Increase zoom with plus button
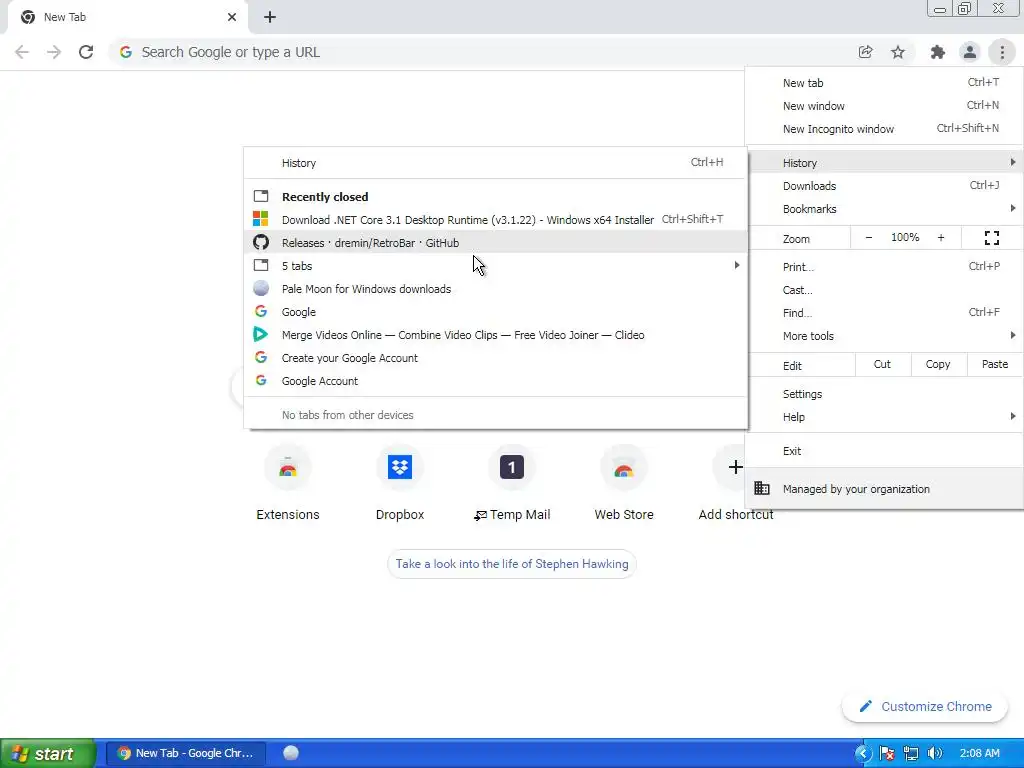The image size is (1024, 768). [x=940, y=238]
